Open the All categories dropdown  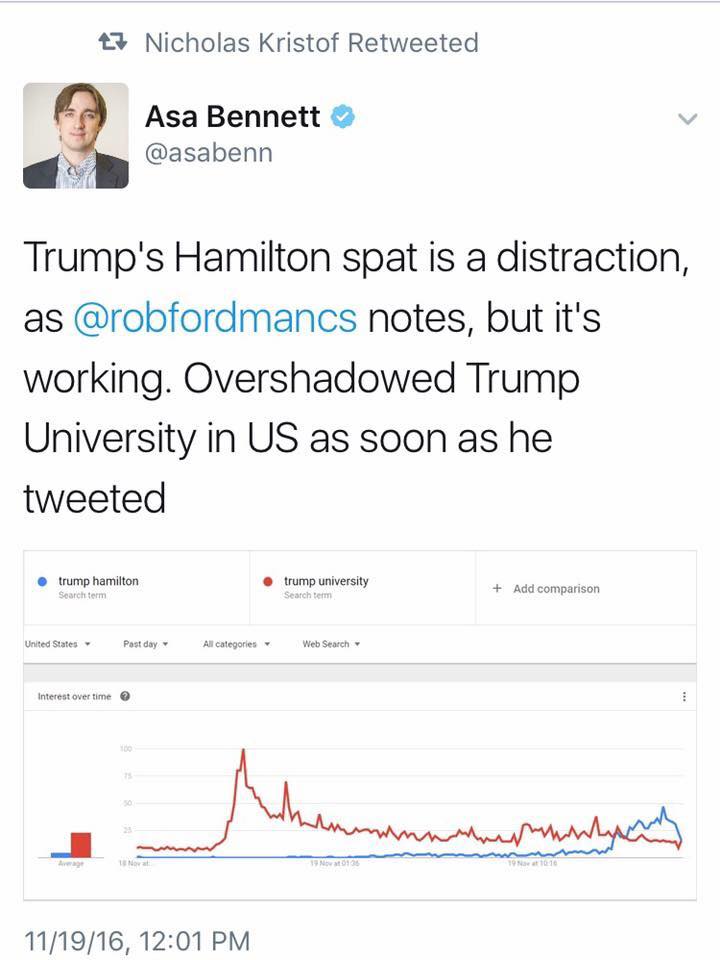[236, 644]
